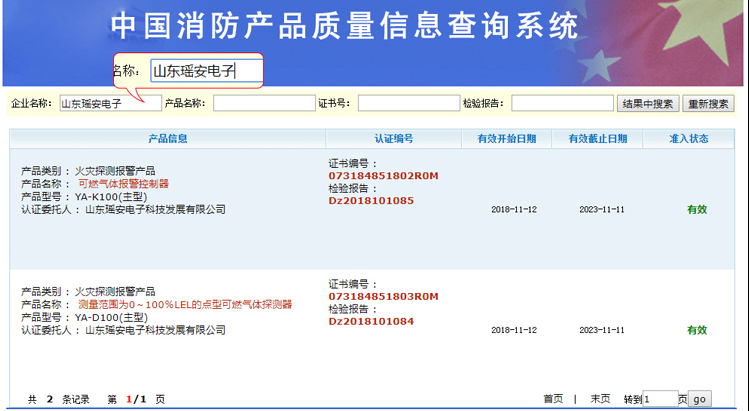Go to 末页 last page link

[x=600, y=399]
